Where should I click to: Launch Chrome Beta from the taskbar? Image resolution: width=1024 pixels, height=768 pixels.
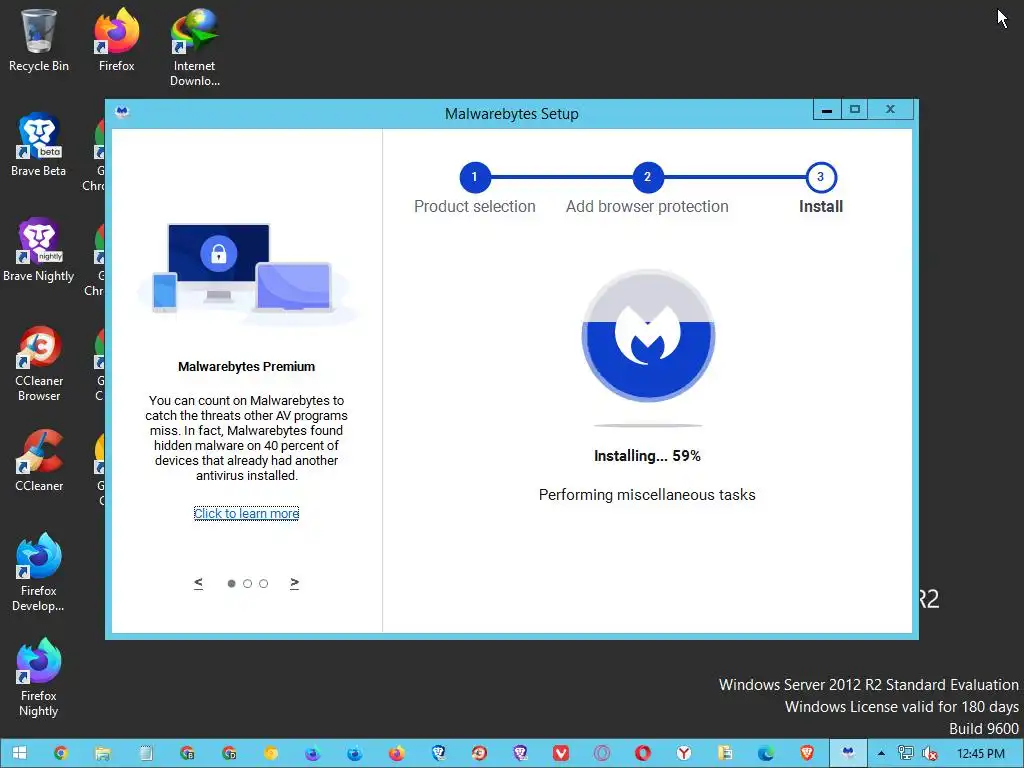click(x=187, y=753)
